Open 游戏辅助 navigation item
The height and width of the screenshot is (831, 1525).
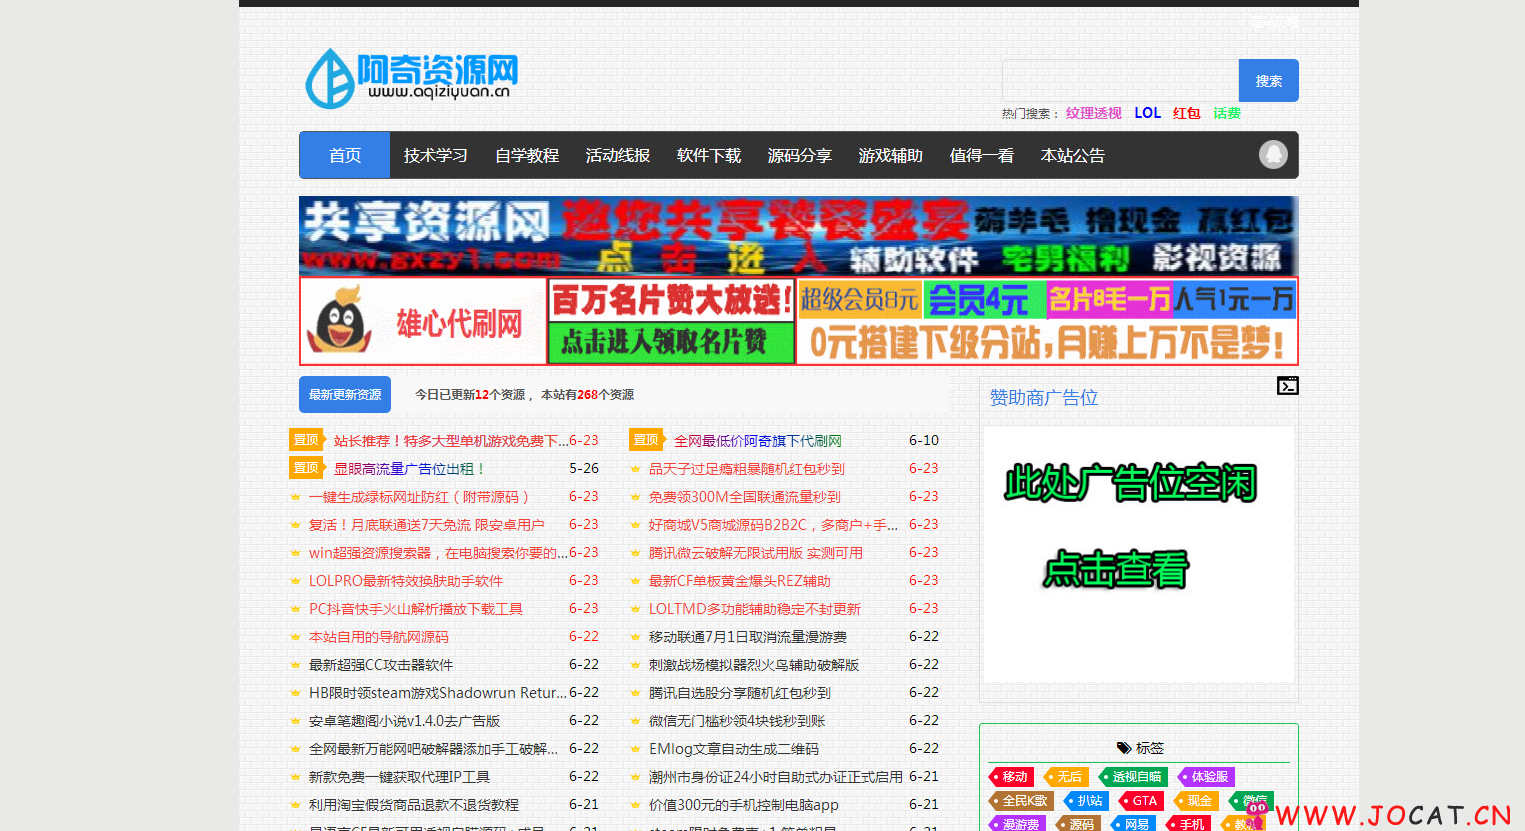891,155
